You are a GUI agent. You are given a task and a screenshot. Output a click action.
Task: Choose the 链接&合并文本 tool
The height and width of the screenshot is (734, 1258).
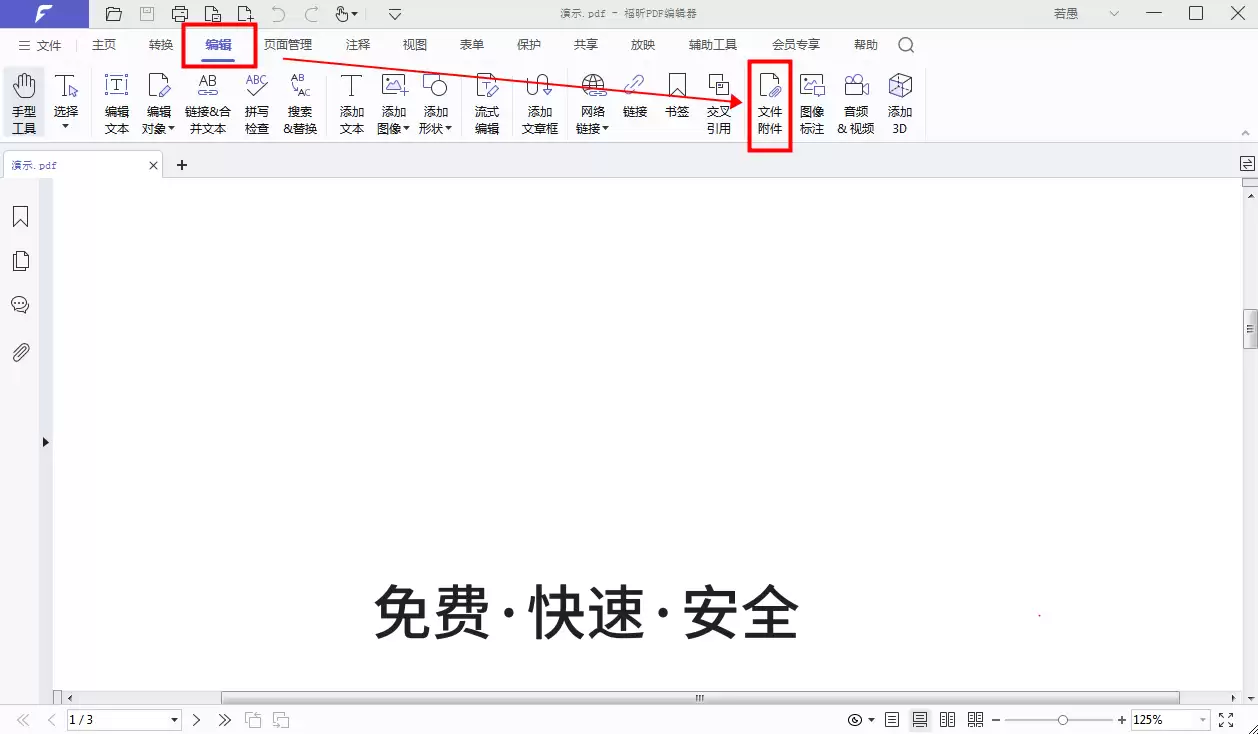(208, 103)
